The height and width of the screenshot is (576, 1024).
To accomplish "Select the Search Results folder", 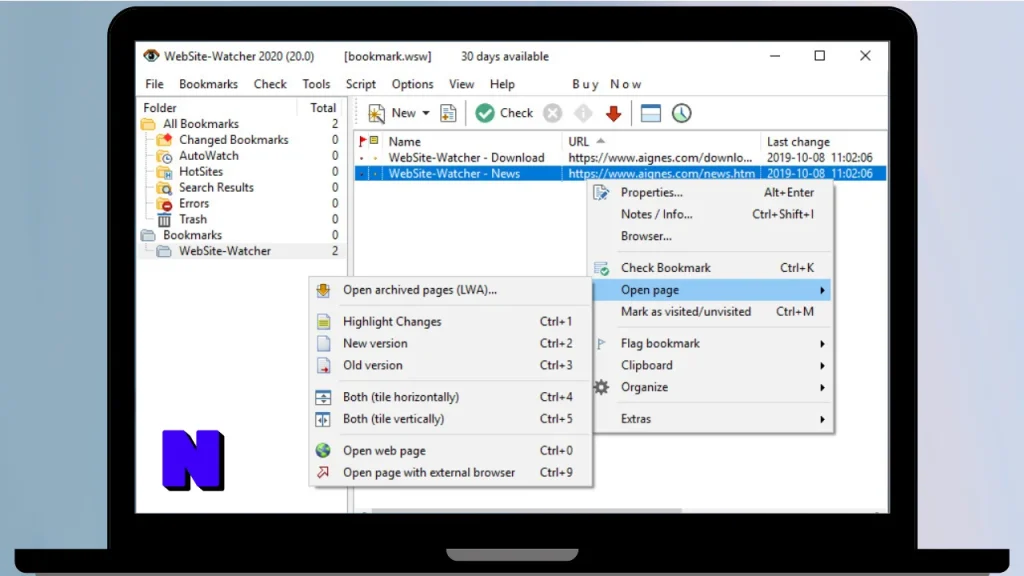I will point(216,187).
